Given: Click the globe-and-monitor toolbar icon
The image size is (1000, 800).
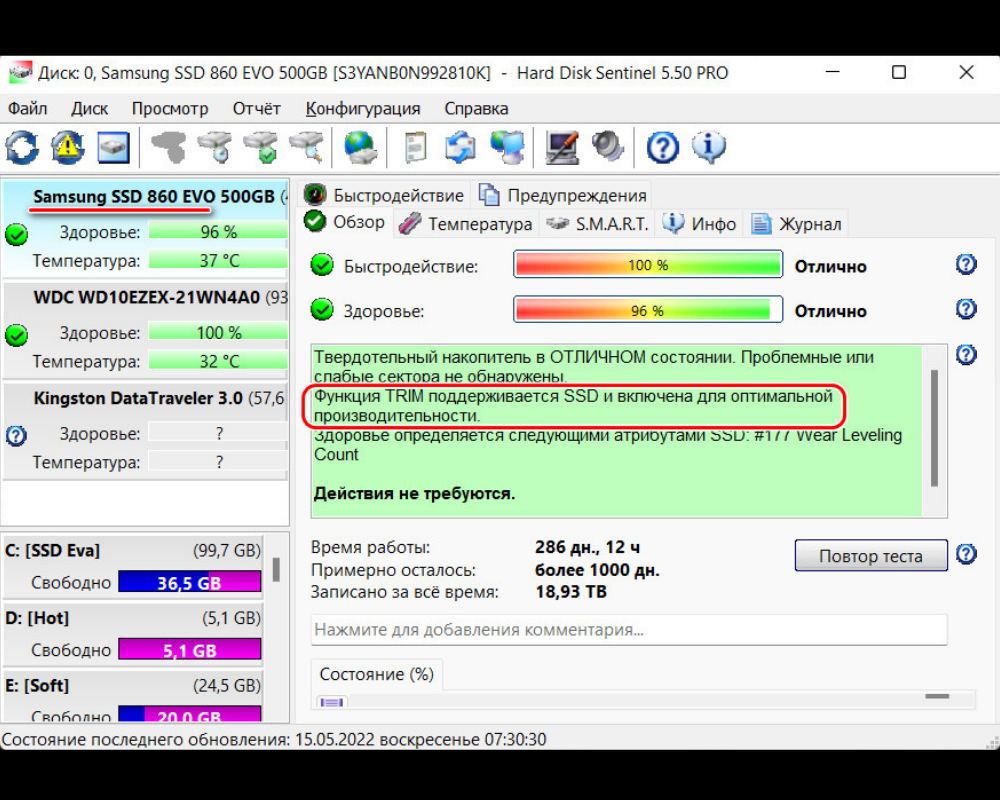Looking at the screenshot, I should point(507,147).
